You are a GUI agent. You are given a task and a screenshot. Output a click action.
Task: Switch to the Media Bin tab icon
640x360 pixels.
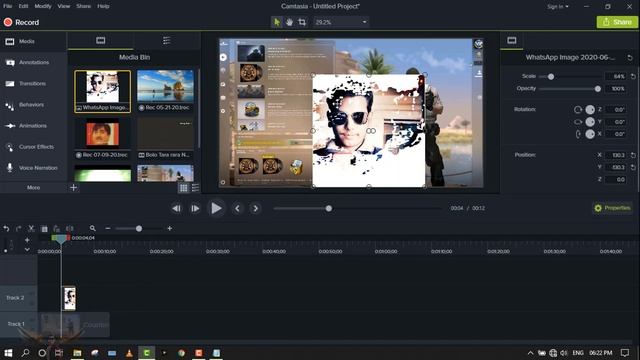100,40
